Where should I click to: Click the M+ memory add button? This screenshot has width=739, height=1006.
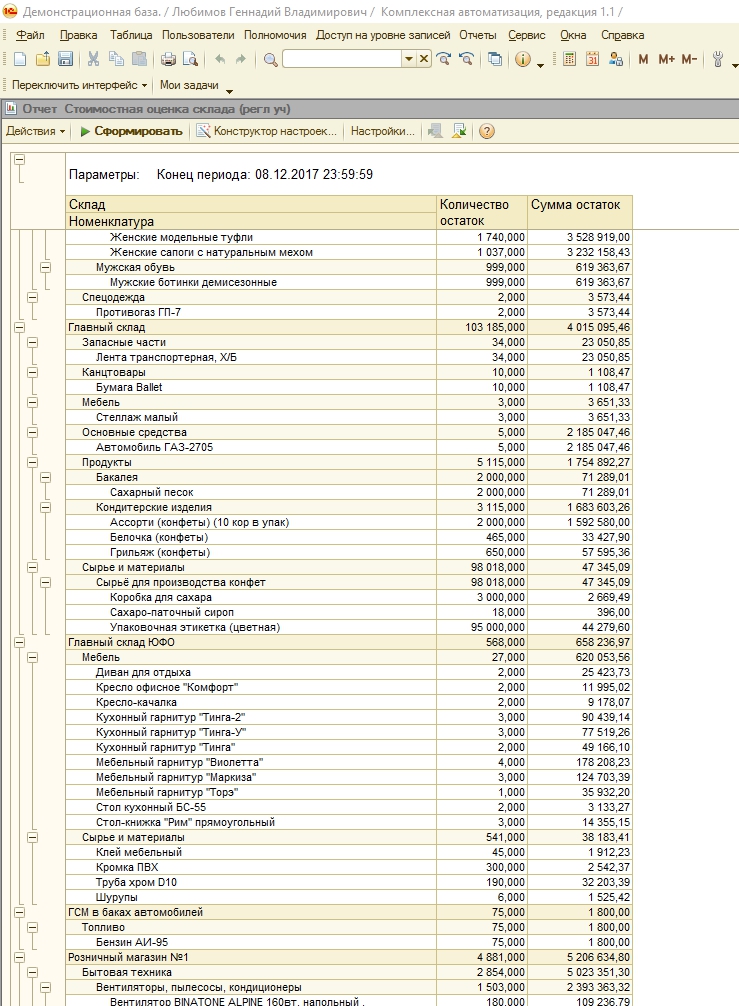[x=667, y=60]
